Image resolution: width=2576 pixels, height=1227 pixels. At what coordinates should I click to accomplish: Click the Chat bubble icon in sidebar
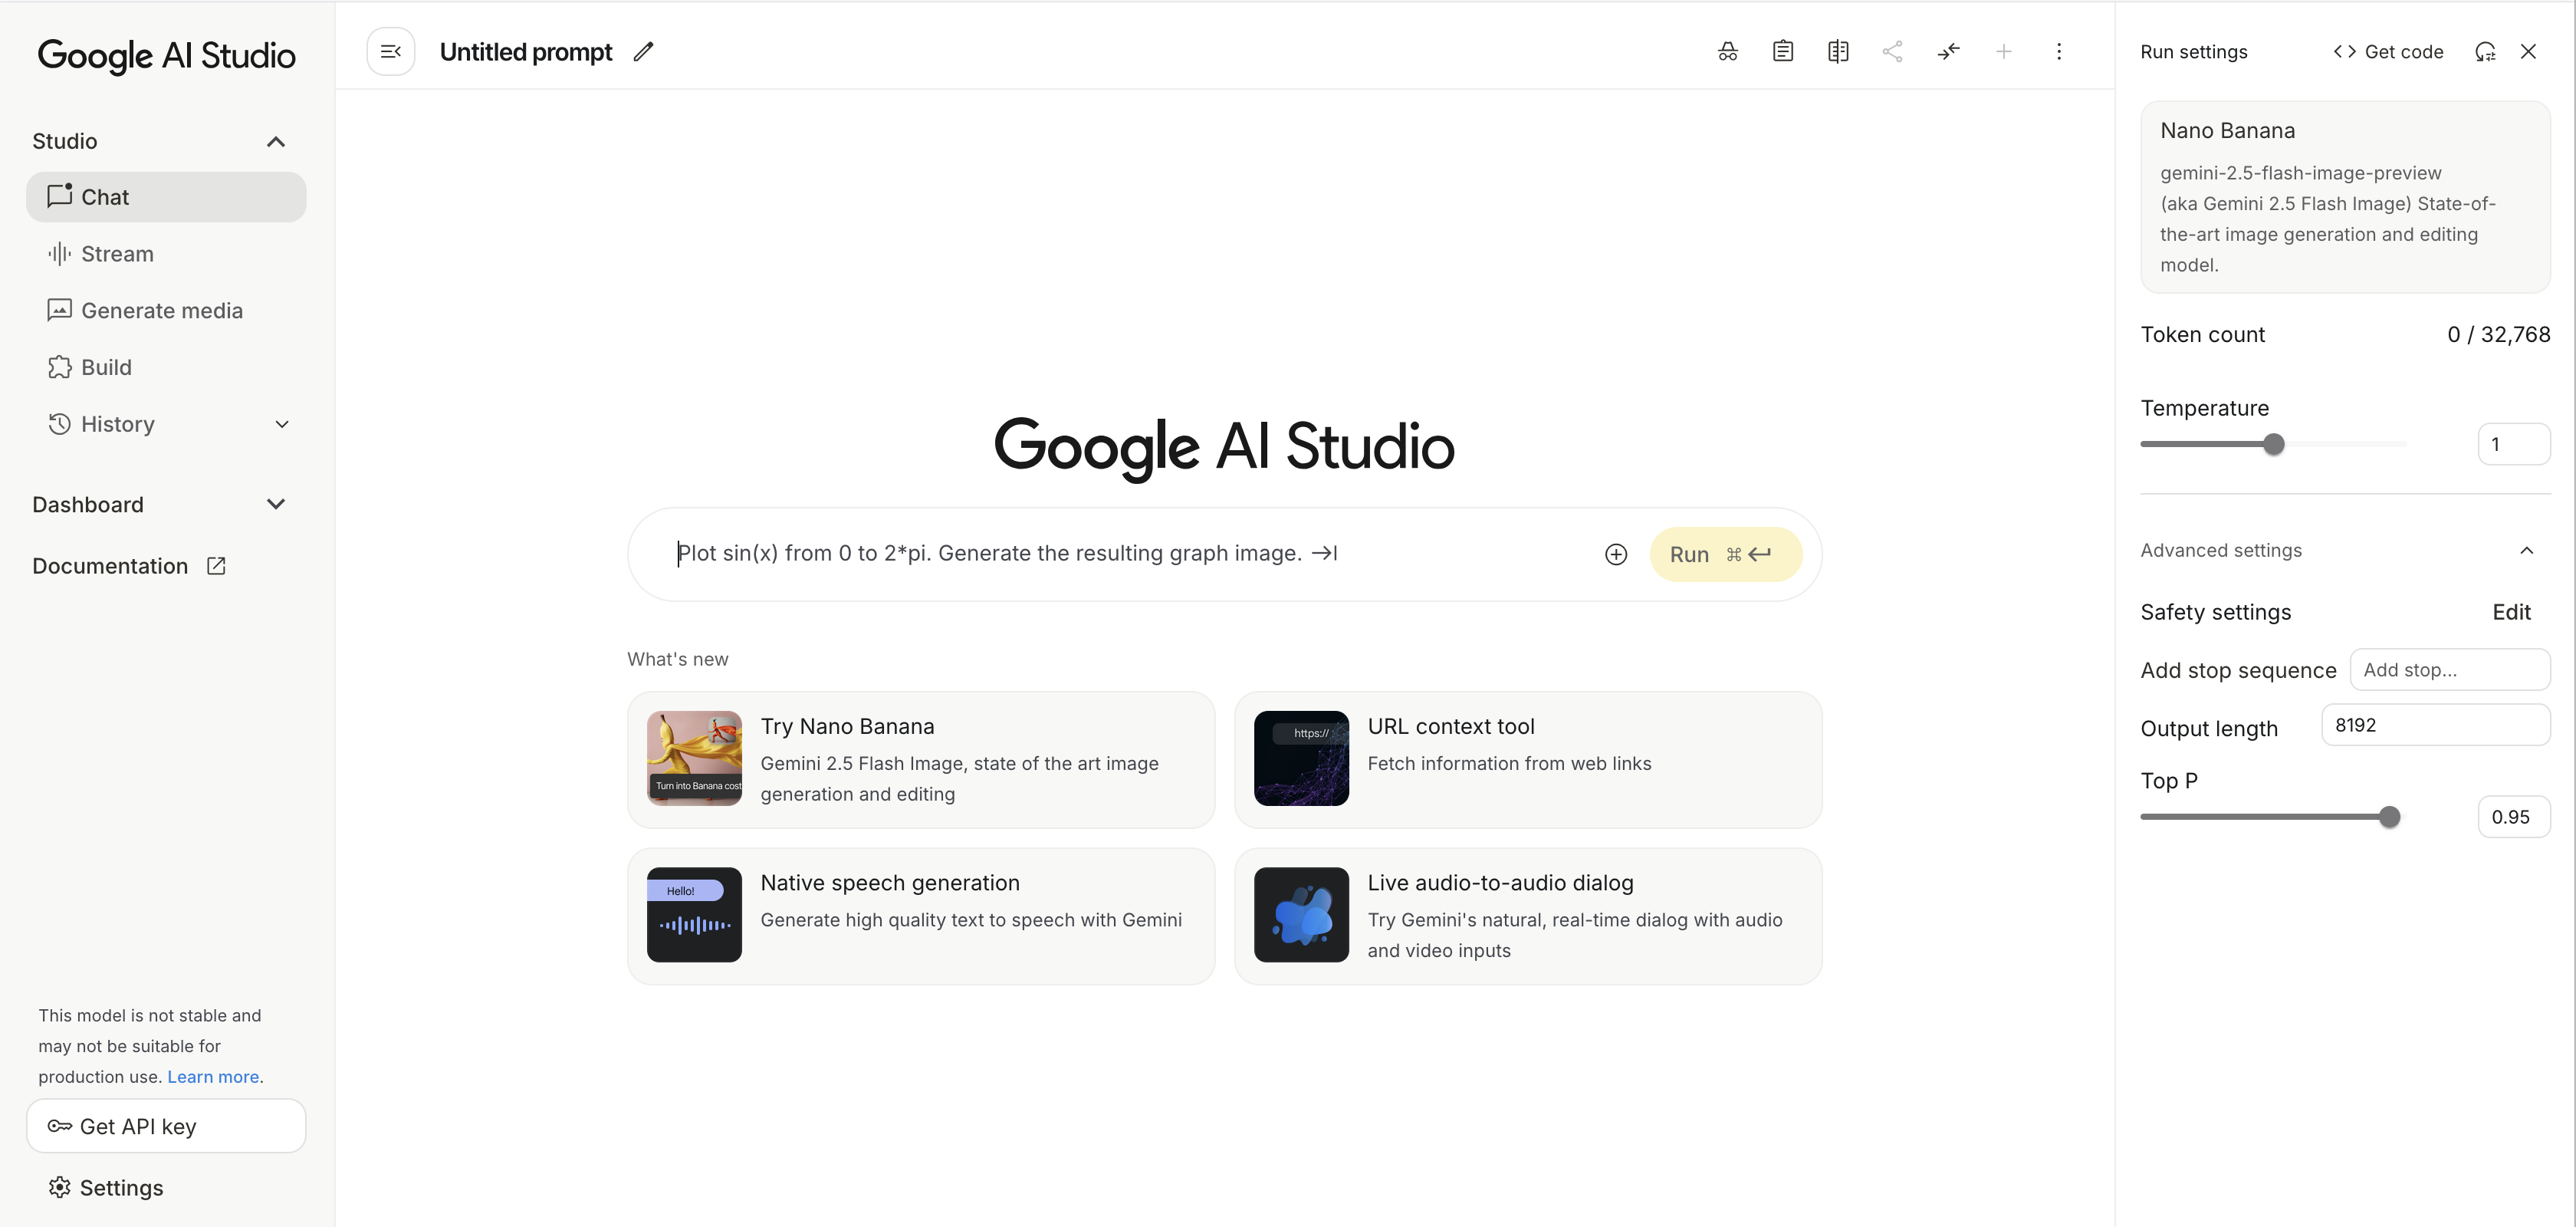tap(60, 195)
